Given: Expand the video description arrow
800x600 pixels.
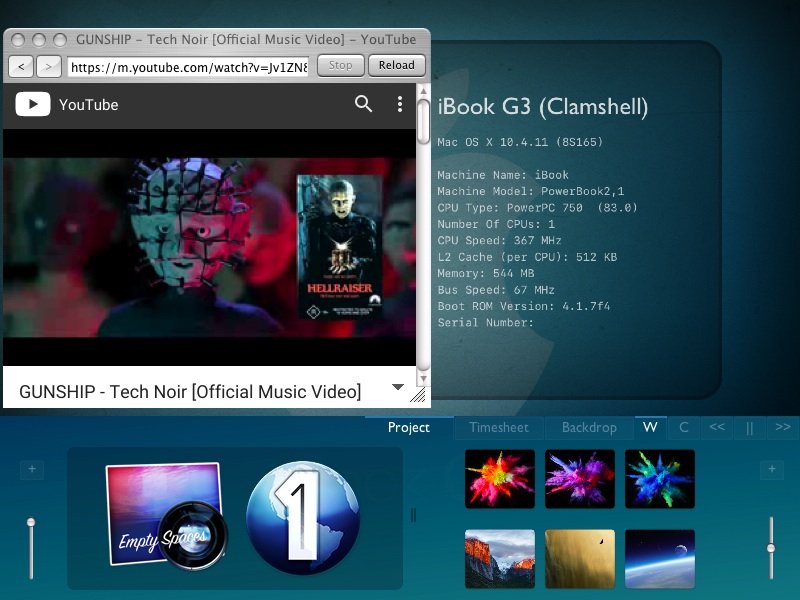Looking at the screenshot, I should [398, 387].
